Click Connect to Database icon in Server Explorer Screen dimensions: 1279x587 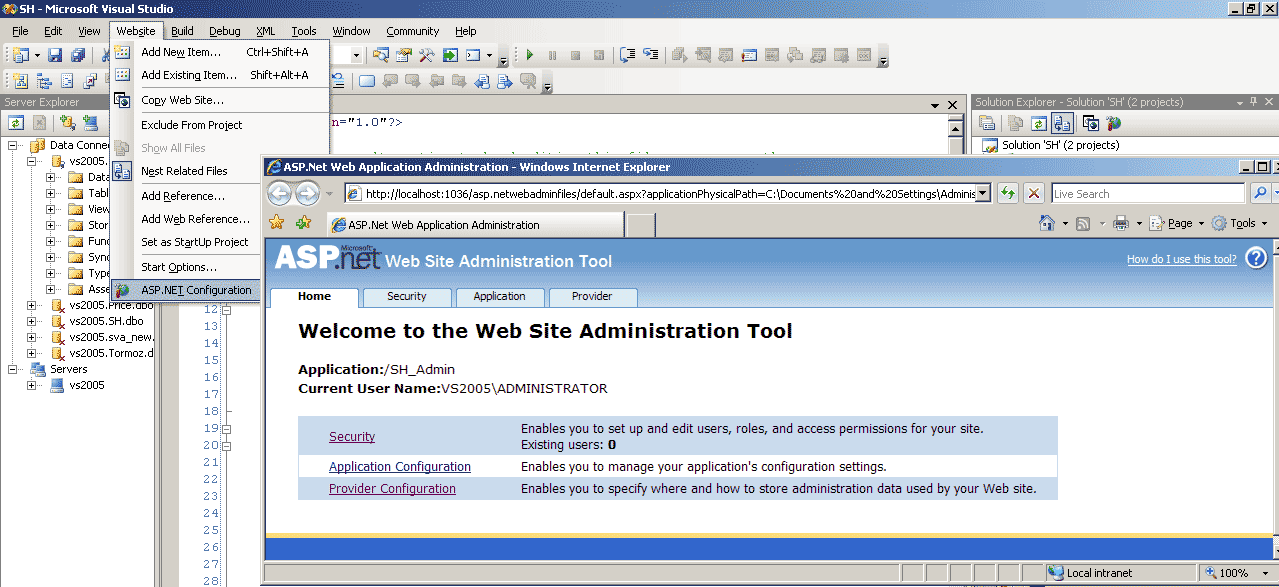tap(67, 123)
